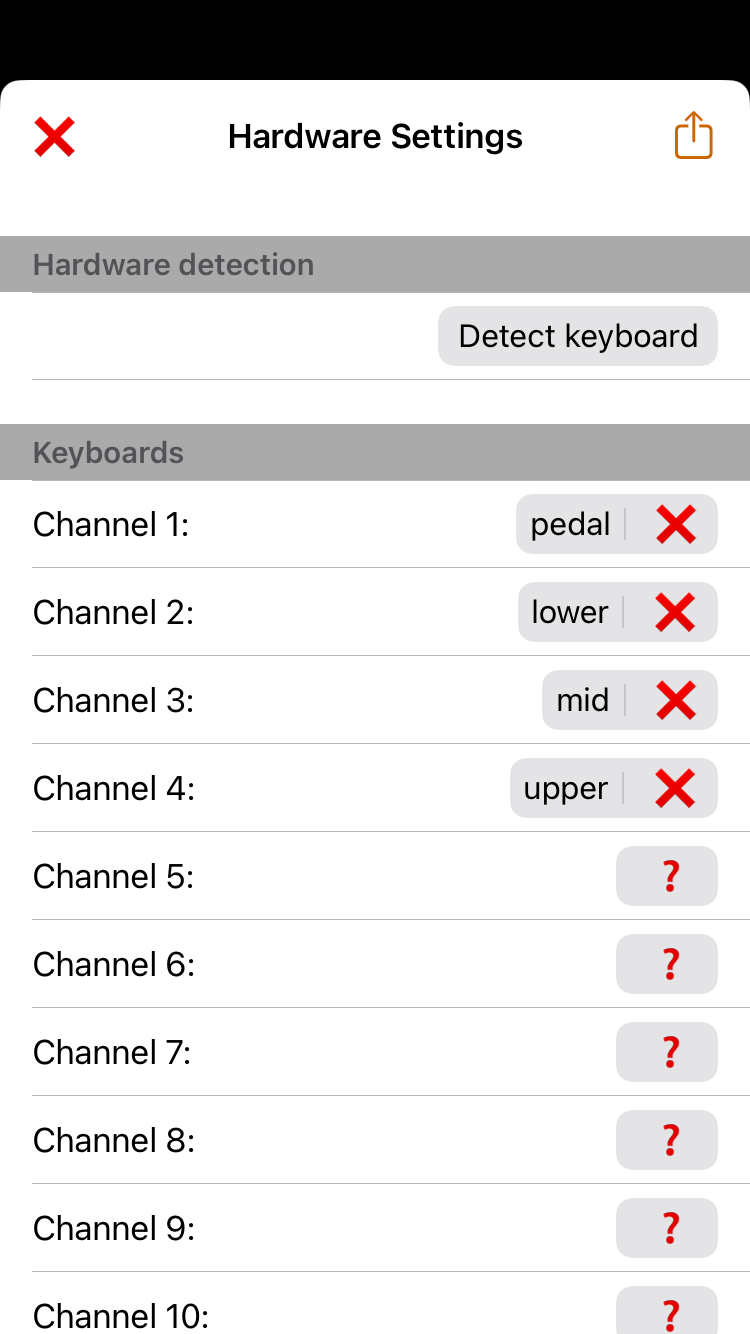
Task: Clear the lower keyboard on Channel 2
Action: 675,612
